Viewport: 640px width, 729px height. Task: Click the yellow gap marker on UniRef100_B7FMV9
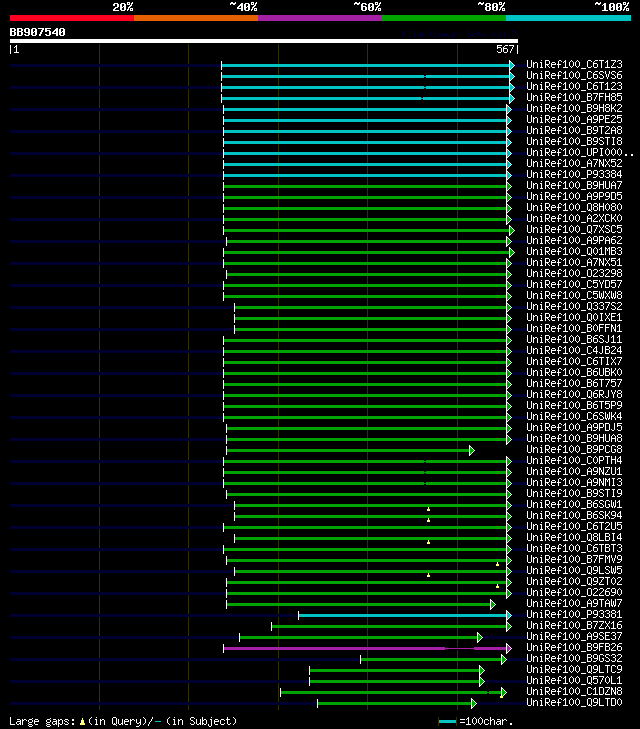click(497, 564)
